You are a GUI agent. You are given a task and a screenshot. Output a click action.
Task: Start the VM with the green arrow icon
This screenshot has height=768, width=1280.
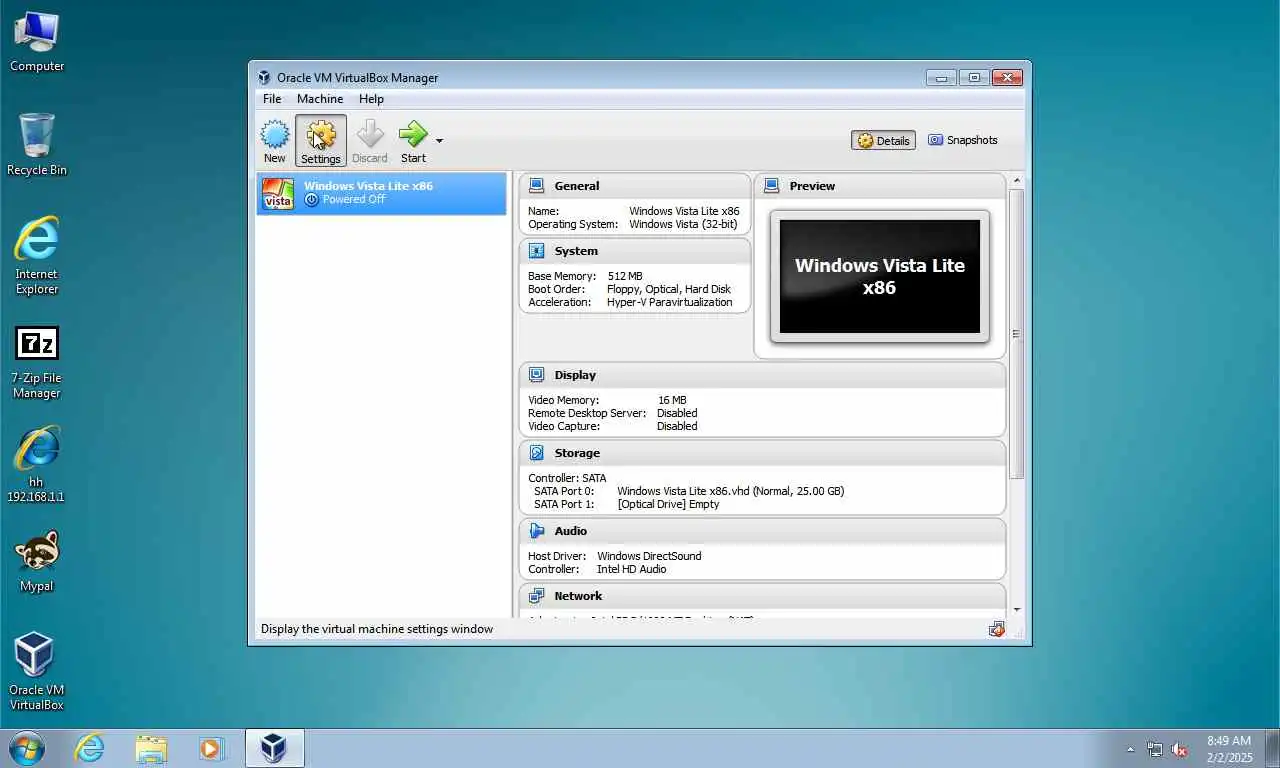point(413,141)
